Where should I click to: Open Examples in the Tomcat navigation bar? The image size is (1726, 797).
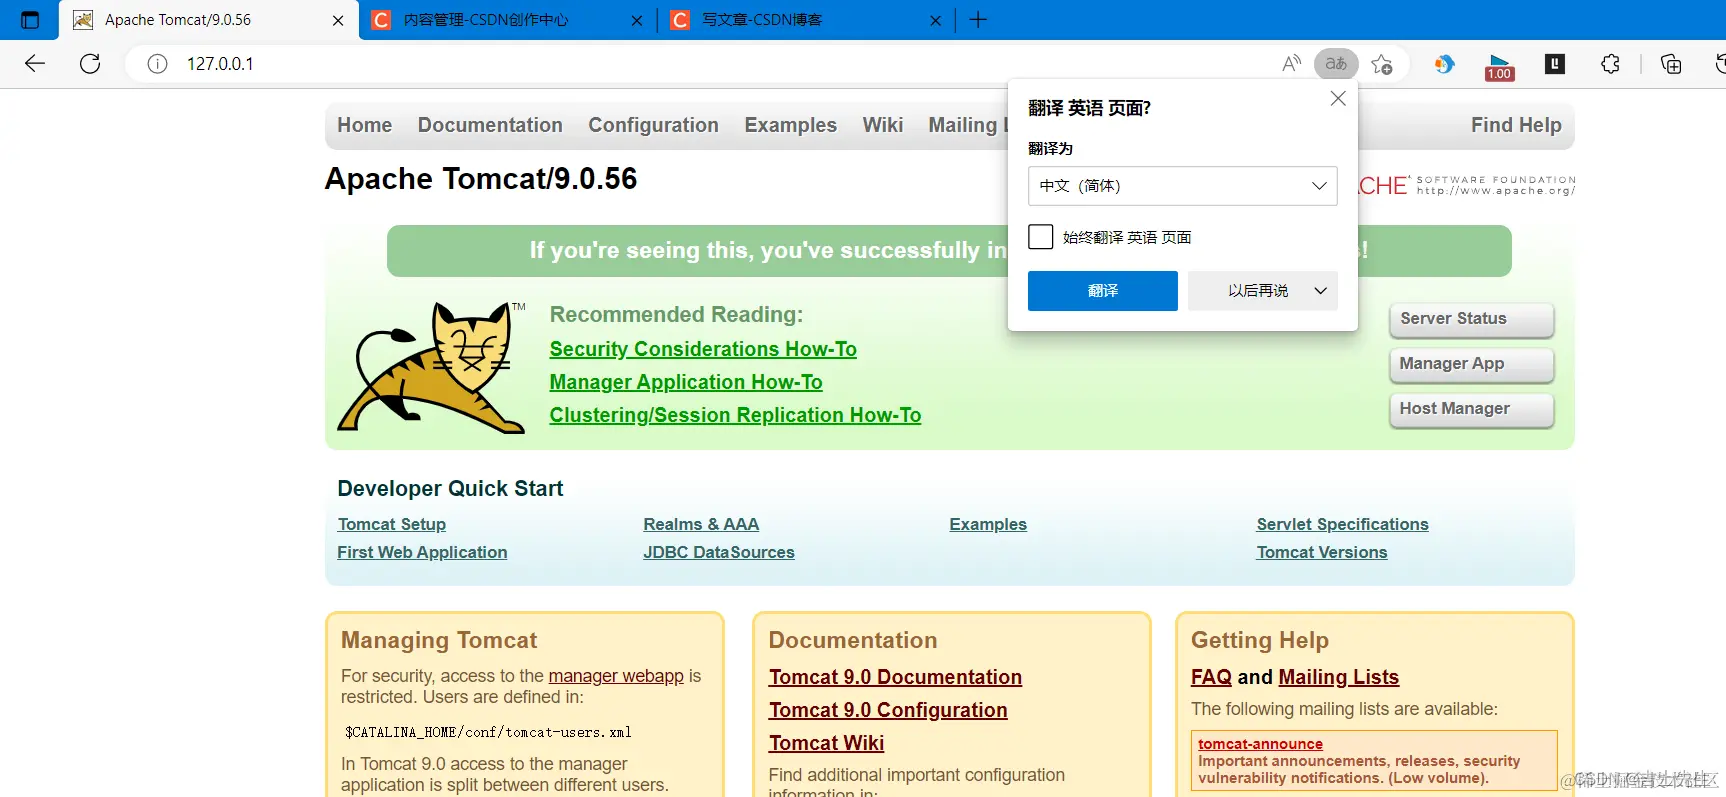(x=790, y=125)
